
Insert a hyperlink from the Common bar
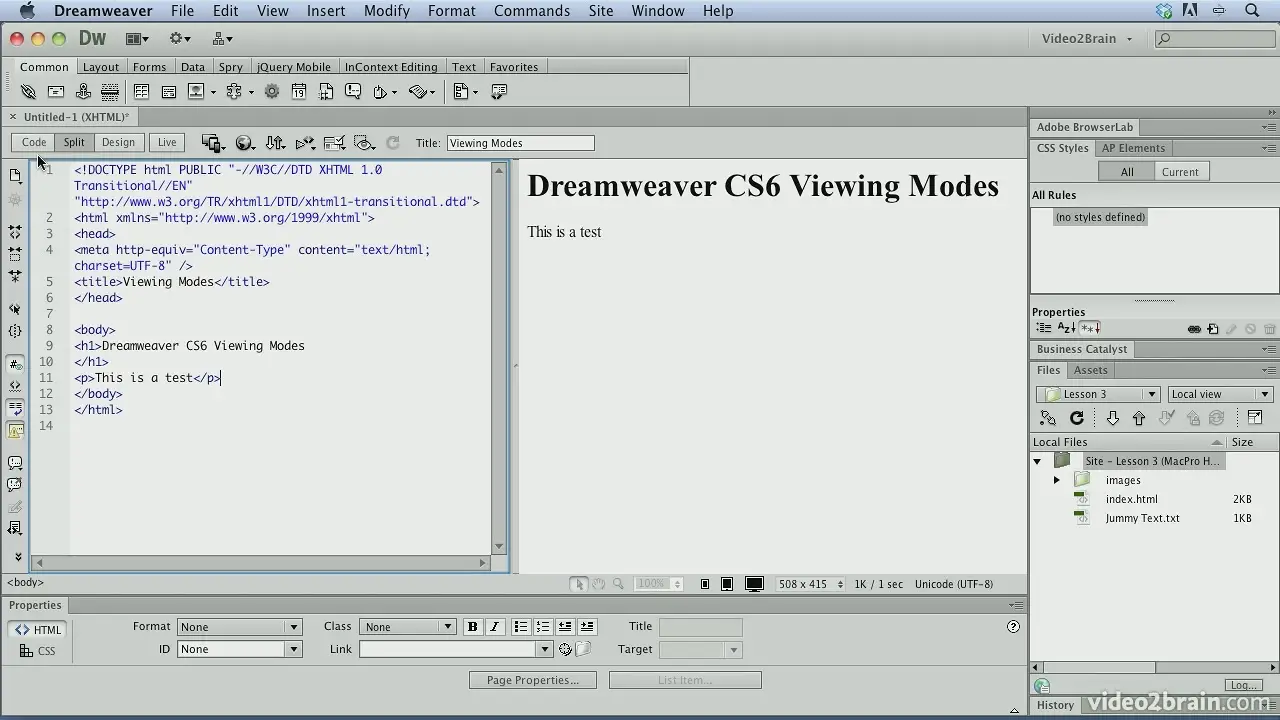pyautogui.click(x=28, y=92)
